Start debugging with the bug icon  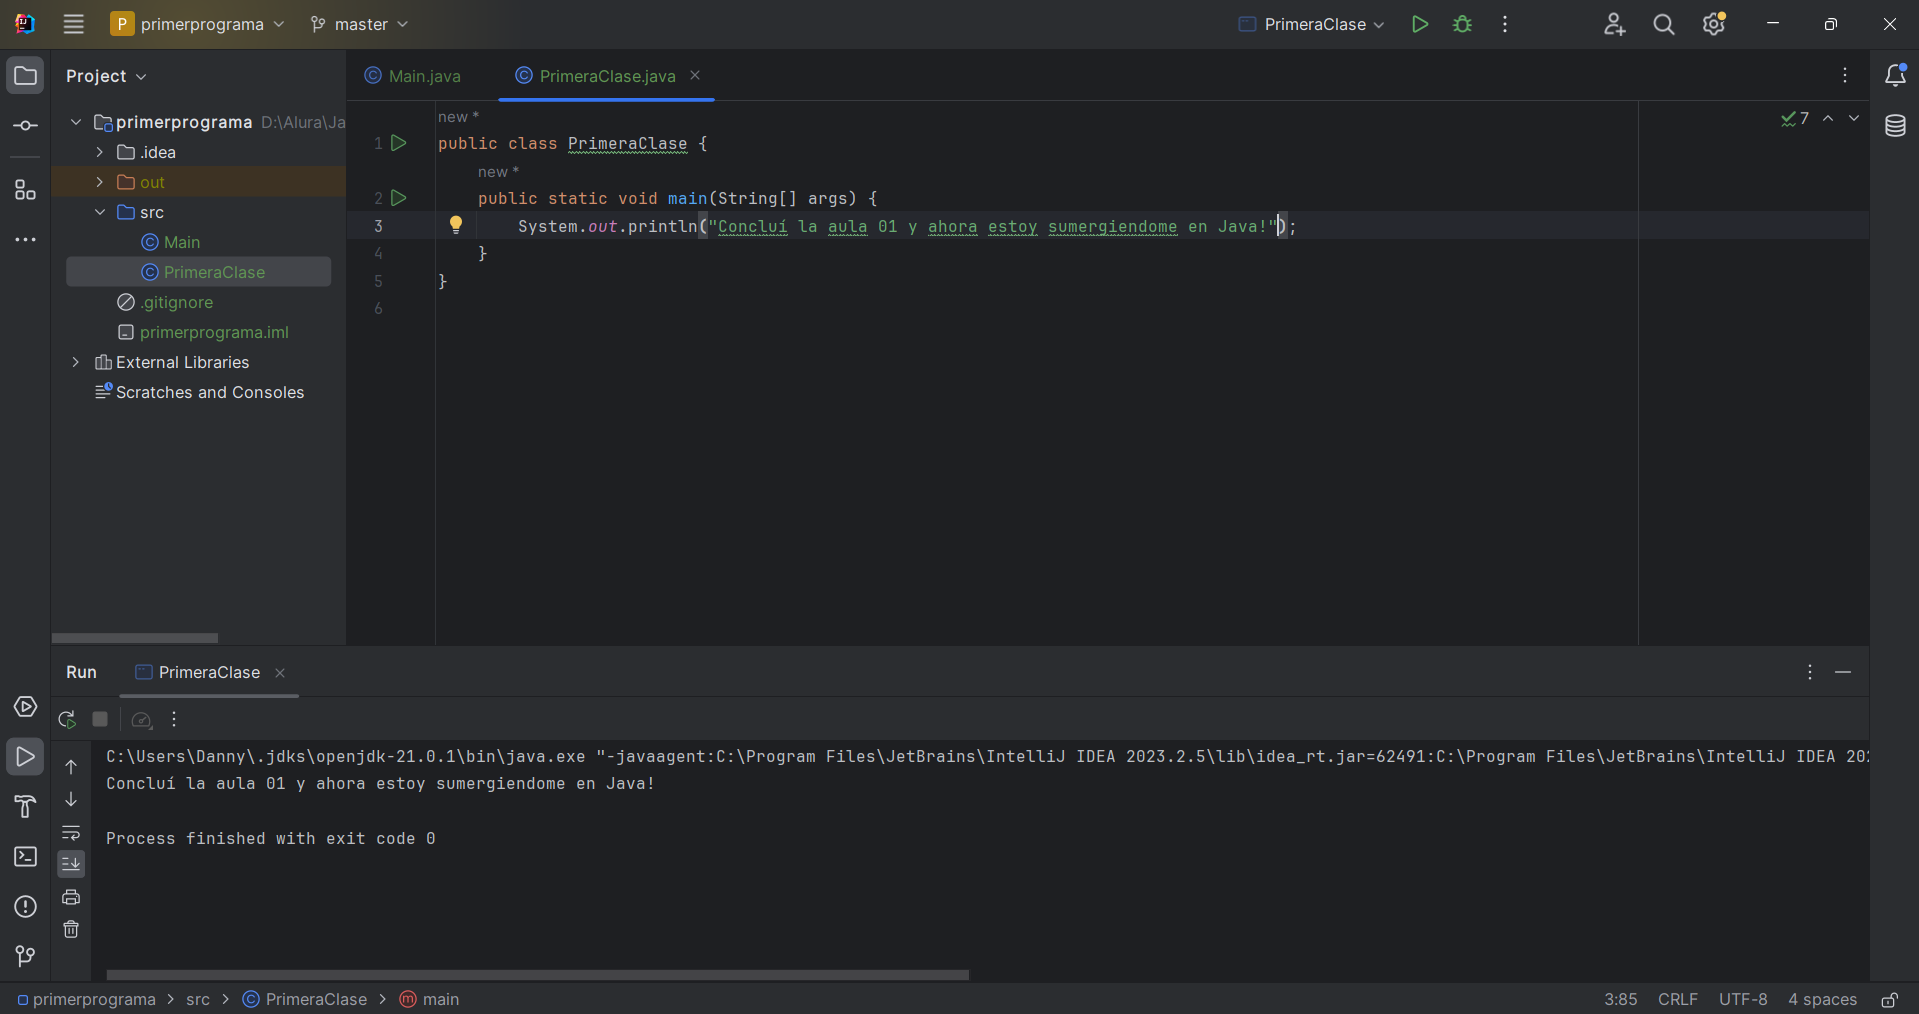(1462, 24)
